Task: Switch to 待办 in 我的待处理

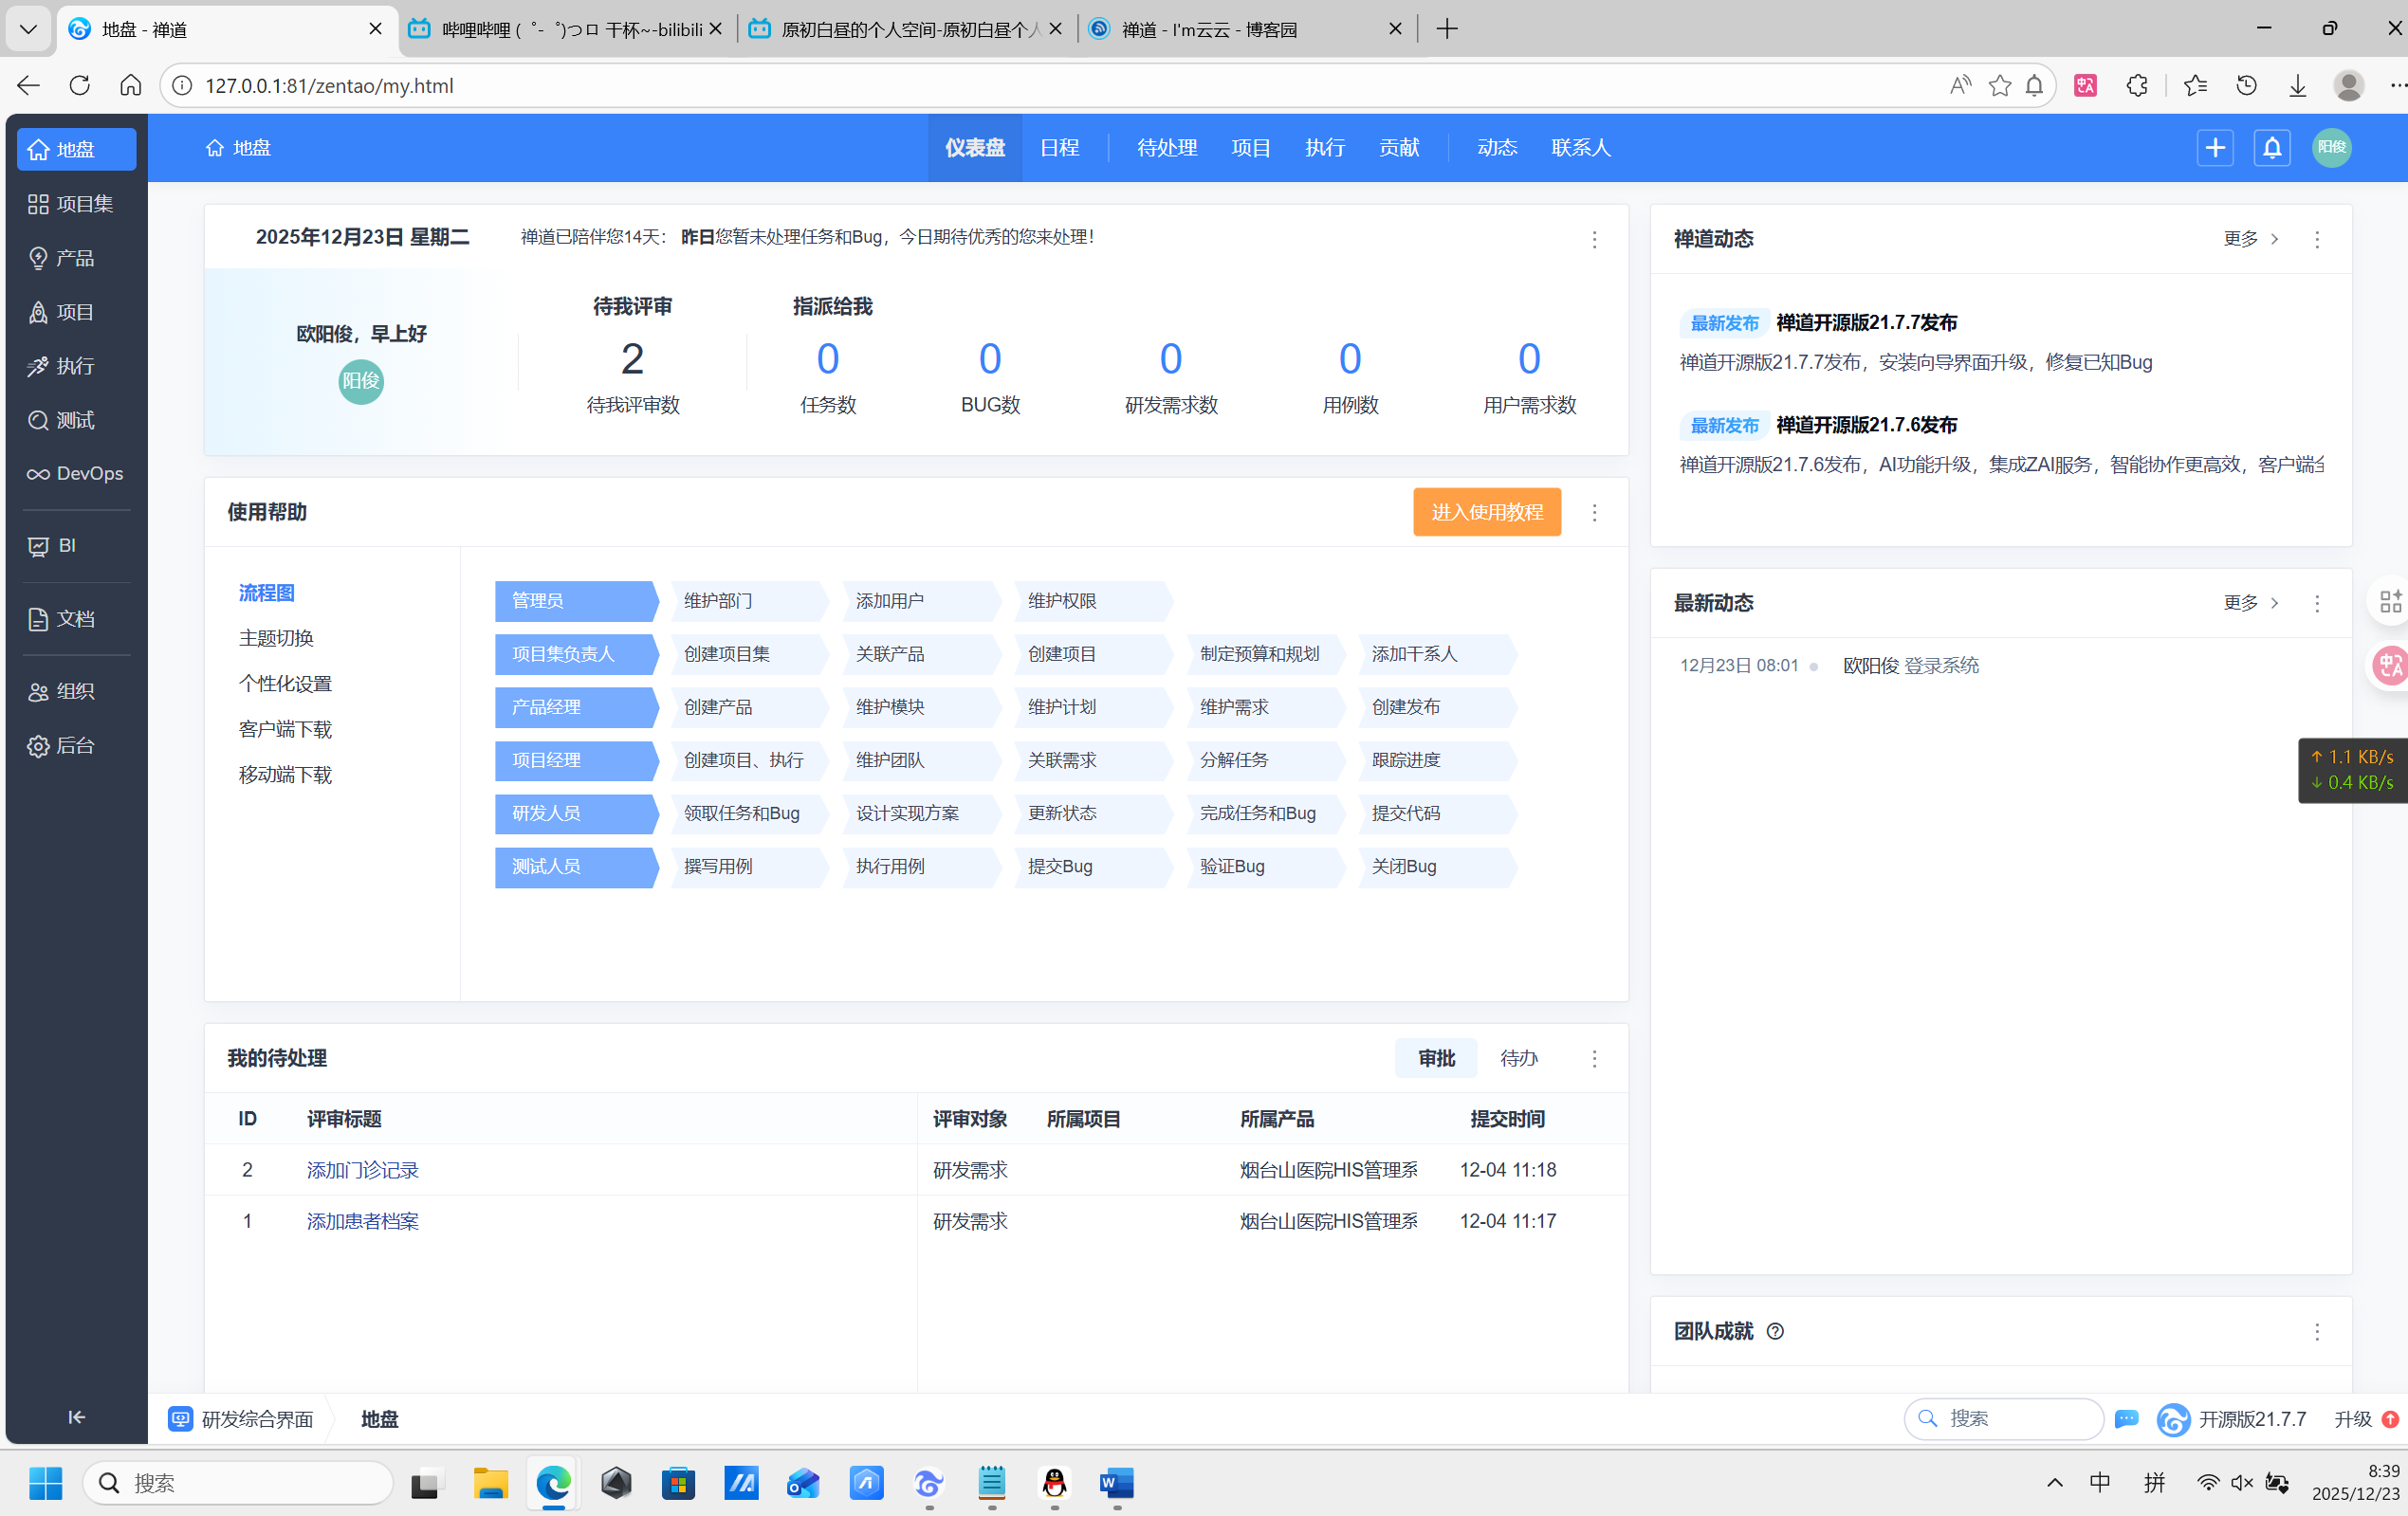Action: [x=1518, y=1058]
